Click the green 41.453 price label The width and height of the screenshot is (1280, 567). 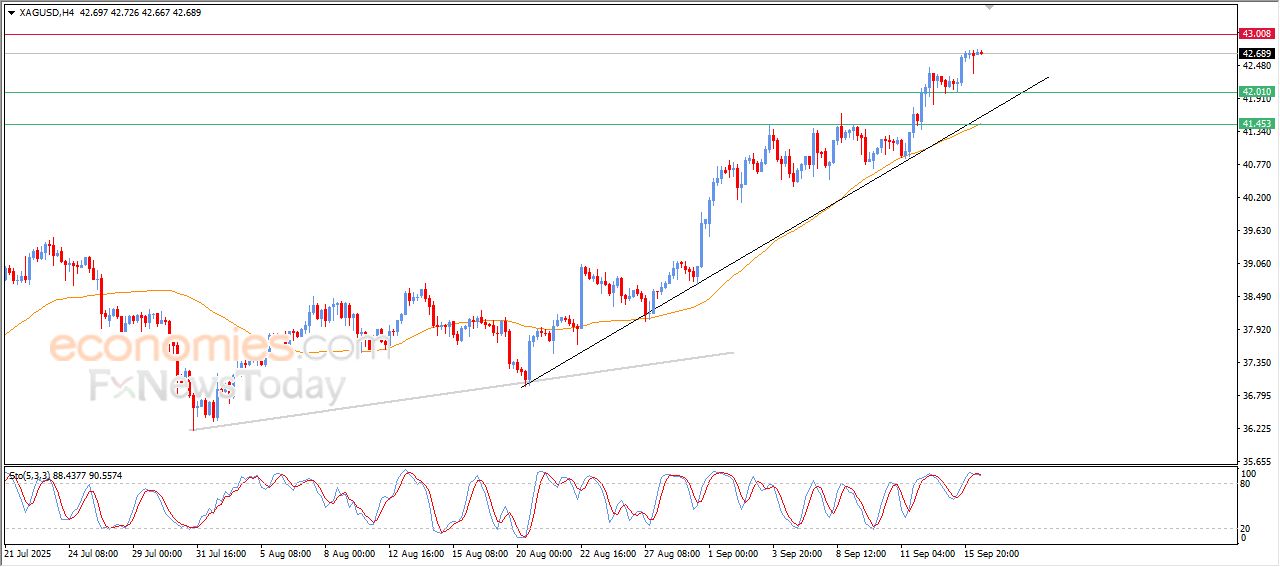(x=1256, y=124)
